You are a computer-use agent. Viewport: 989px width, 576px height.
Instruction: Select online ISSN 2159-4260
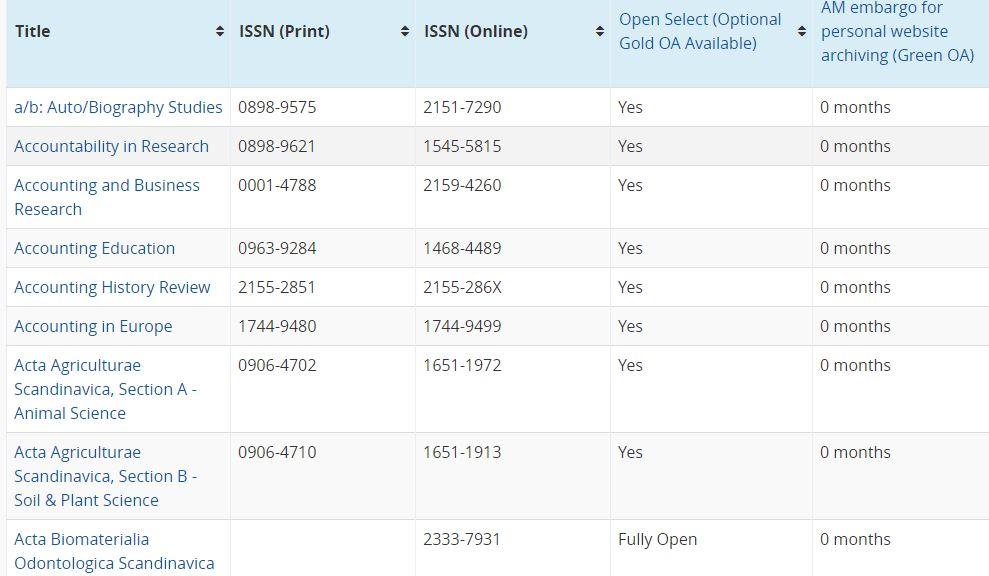click(462, 185)
